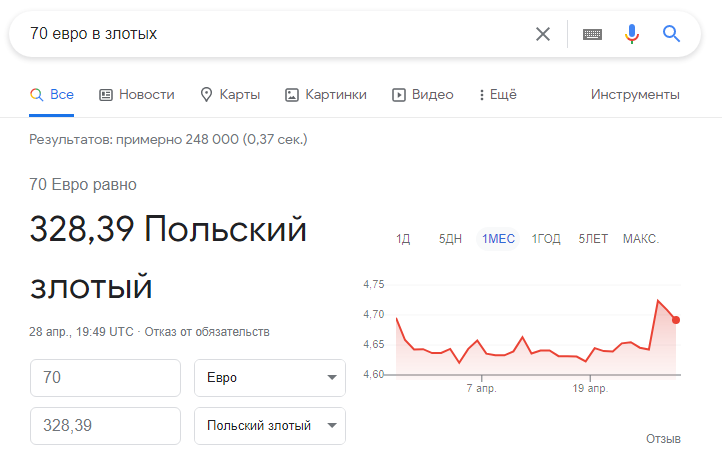Open the on-screen keyboard icon
Viewport: 722px width, 471px height.
pyautogui.click(x=592, y=34)
